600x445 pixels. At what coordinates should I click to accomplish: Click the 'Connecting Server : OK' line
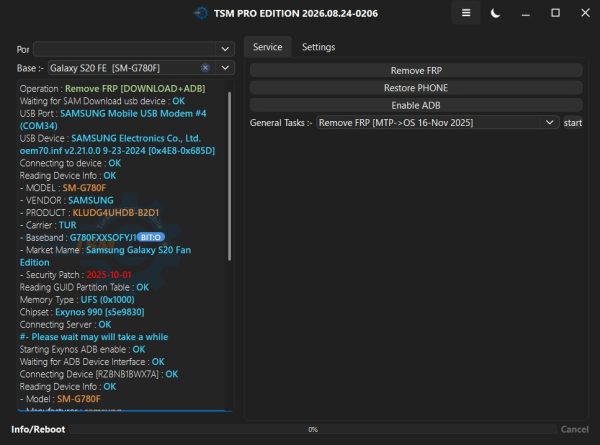tap(65, 324)
